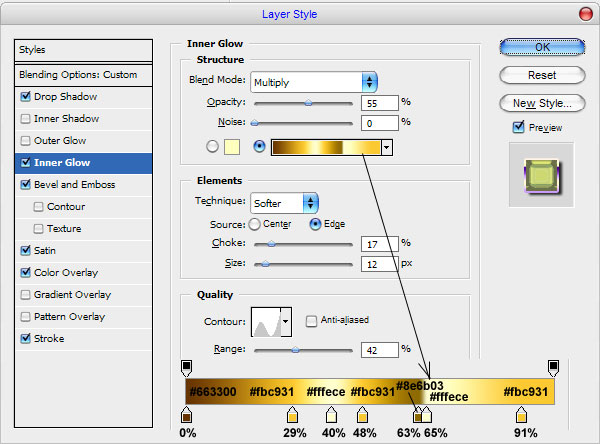The image size is (600, 444).
Task: Enable the Contour sub-option checkbox
Action: pos(38,207)
